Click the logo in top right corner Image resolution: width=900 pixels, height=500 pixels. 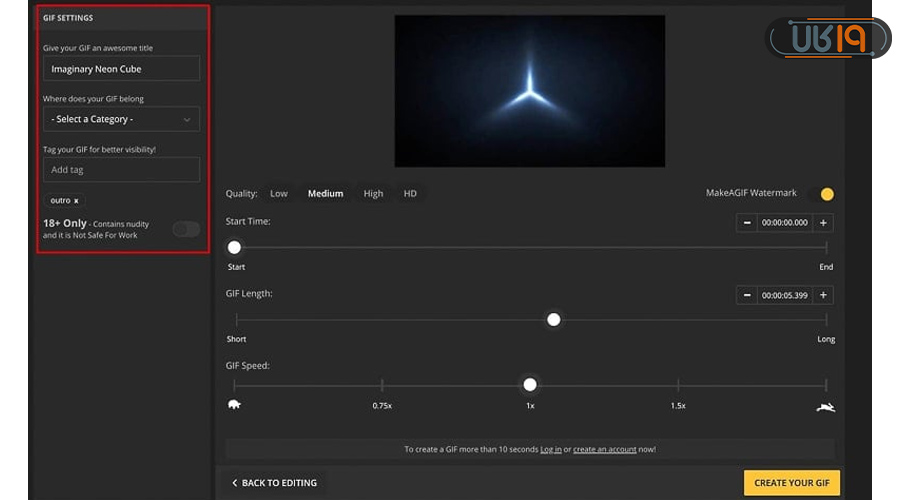click(828, 38)
